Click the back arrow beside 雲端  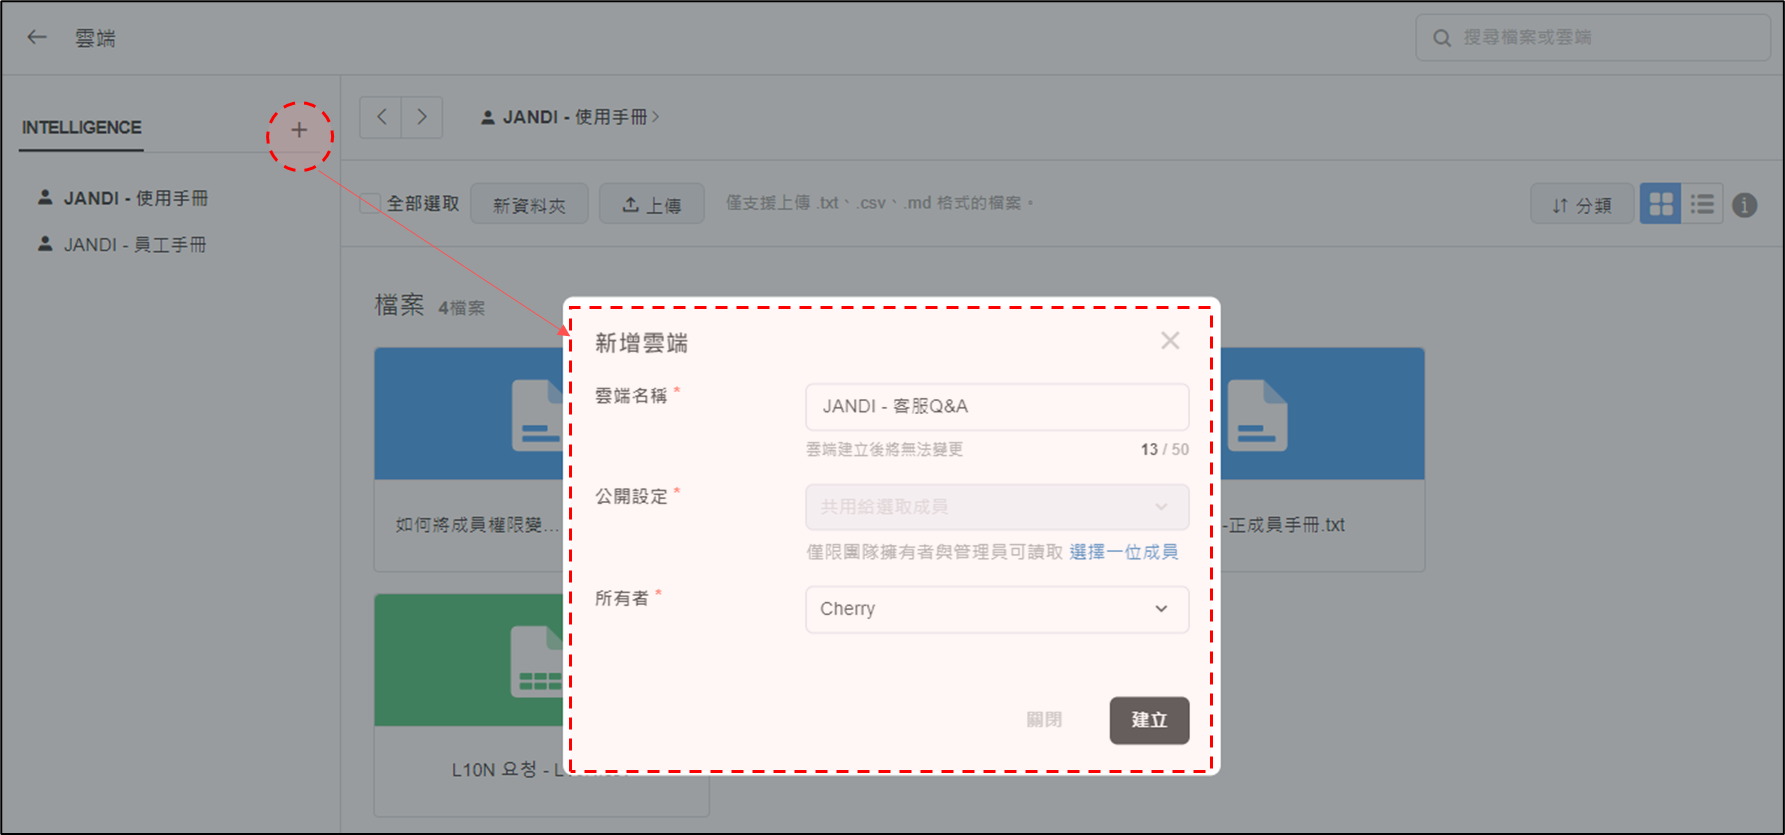point(37,38)
